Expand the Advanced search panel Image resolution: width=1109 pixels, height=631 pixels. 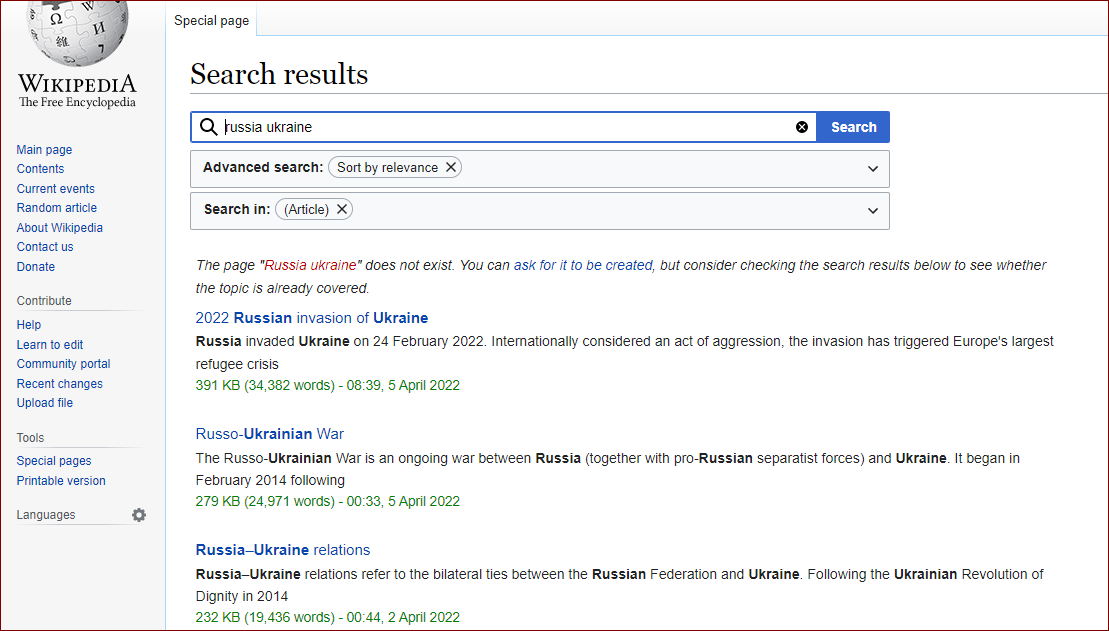click(873, 168)
